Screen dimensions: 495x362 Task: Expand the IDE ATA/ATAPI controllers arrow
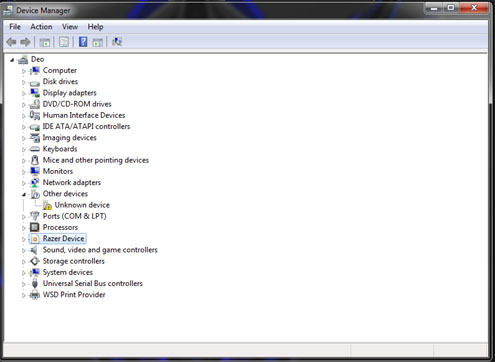[x=24, y=127]
